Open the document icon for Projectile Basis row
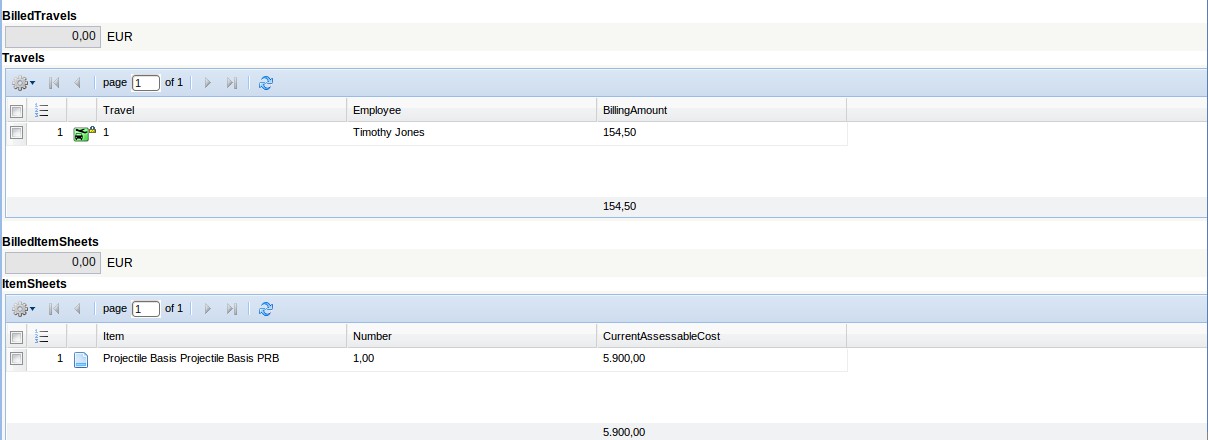This screenshot has height=440, width=1208. tap(82, 359)
